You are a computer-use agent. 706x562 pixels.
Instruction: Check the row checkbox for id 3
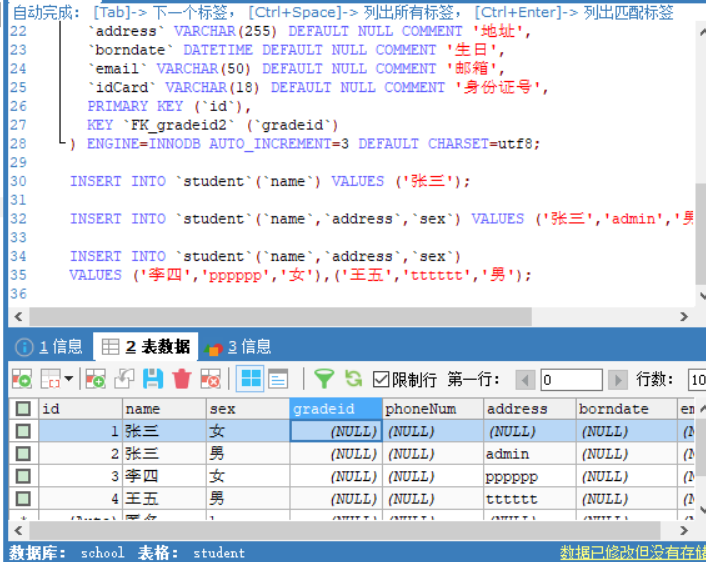point(21,476)
